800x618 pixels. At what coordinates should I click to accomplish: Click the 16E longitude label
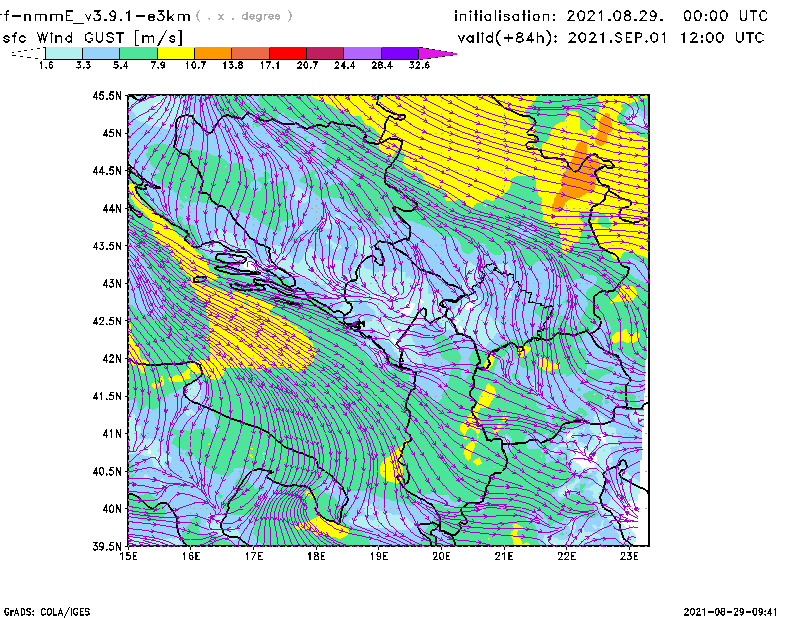click(191, 556)
